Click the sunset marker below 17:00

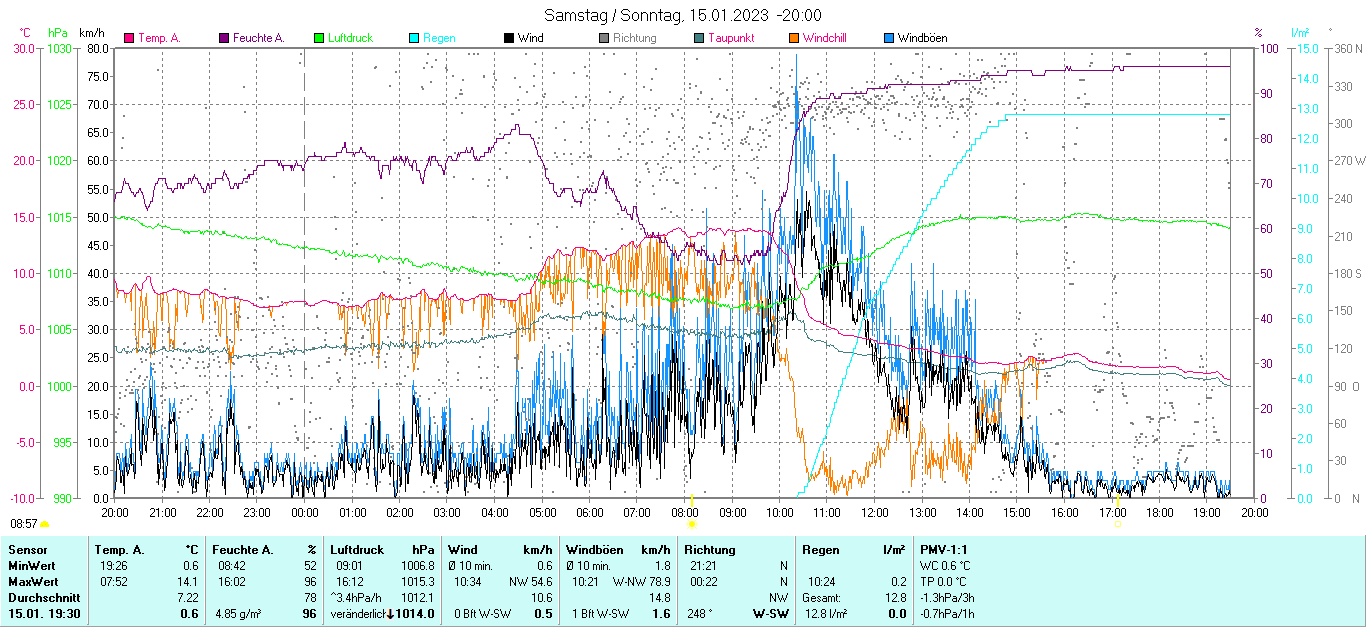point(1118,523)
